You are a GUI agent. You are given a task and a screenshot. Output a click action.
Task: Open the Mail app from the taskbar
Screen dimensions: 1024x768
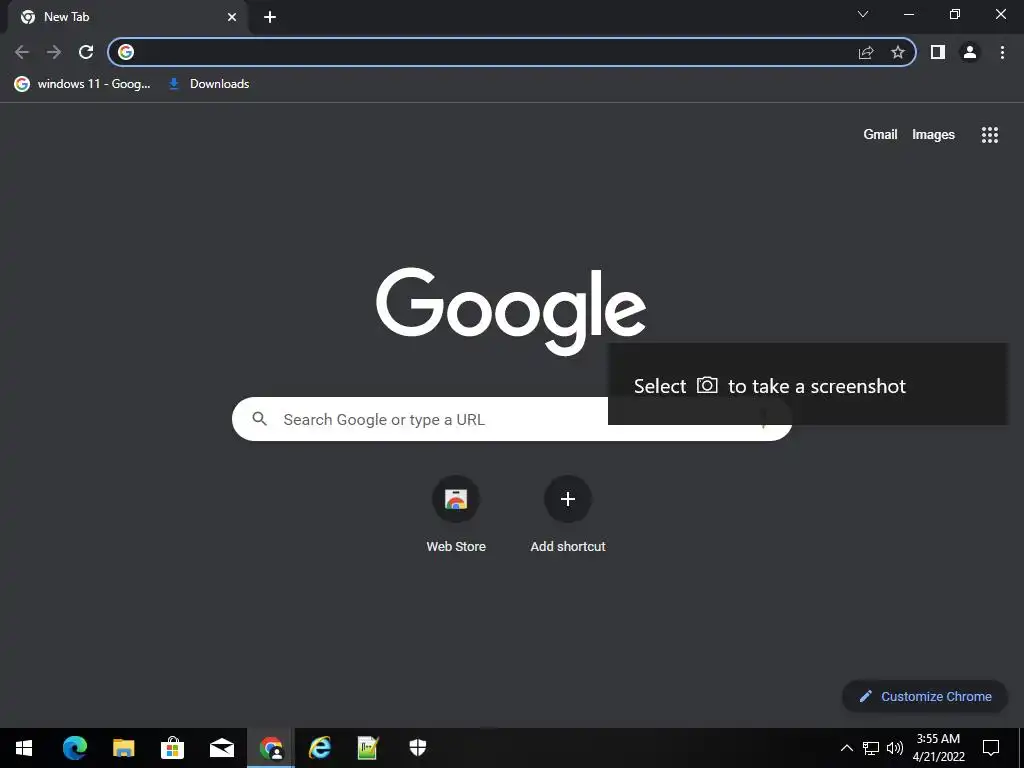point(221,748)
